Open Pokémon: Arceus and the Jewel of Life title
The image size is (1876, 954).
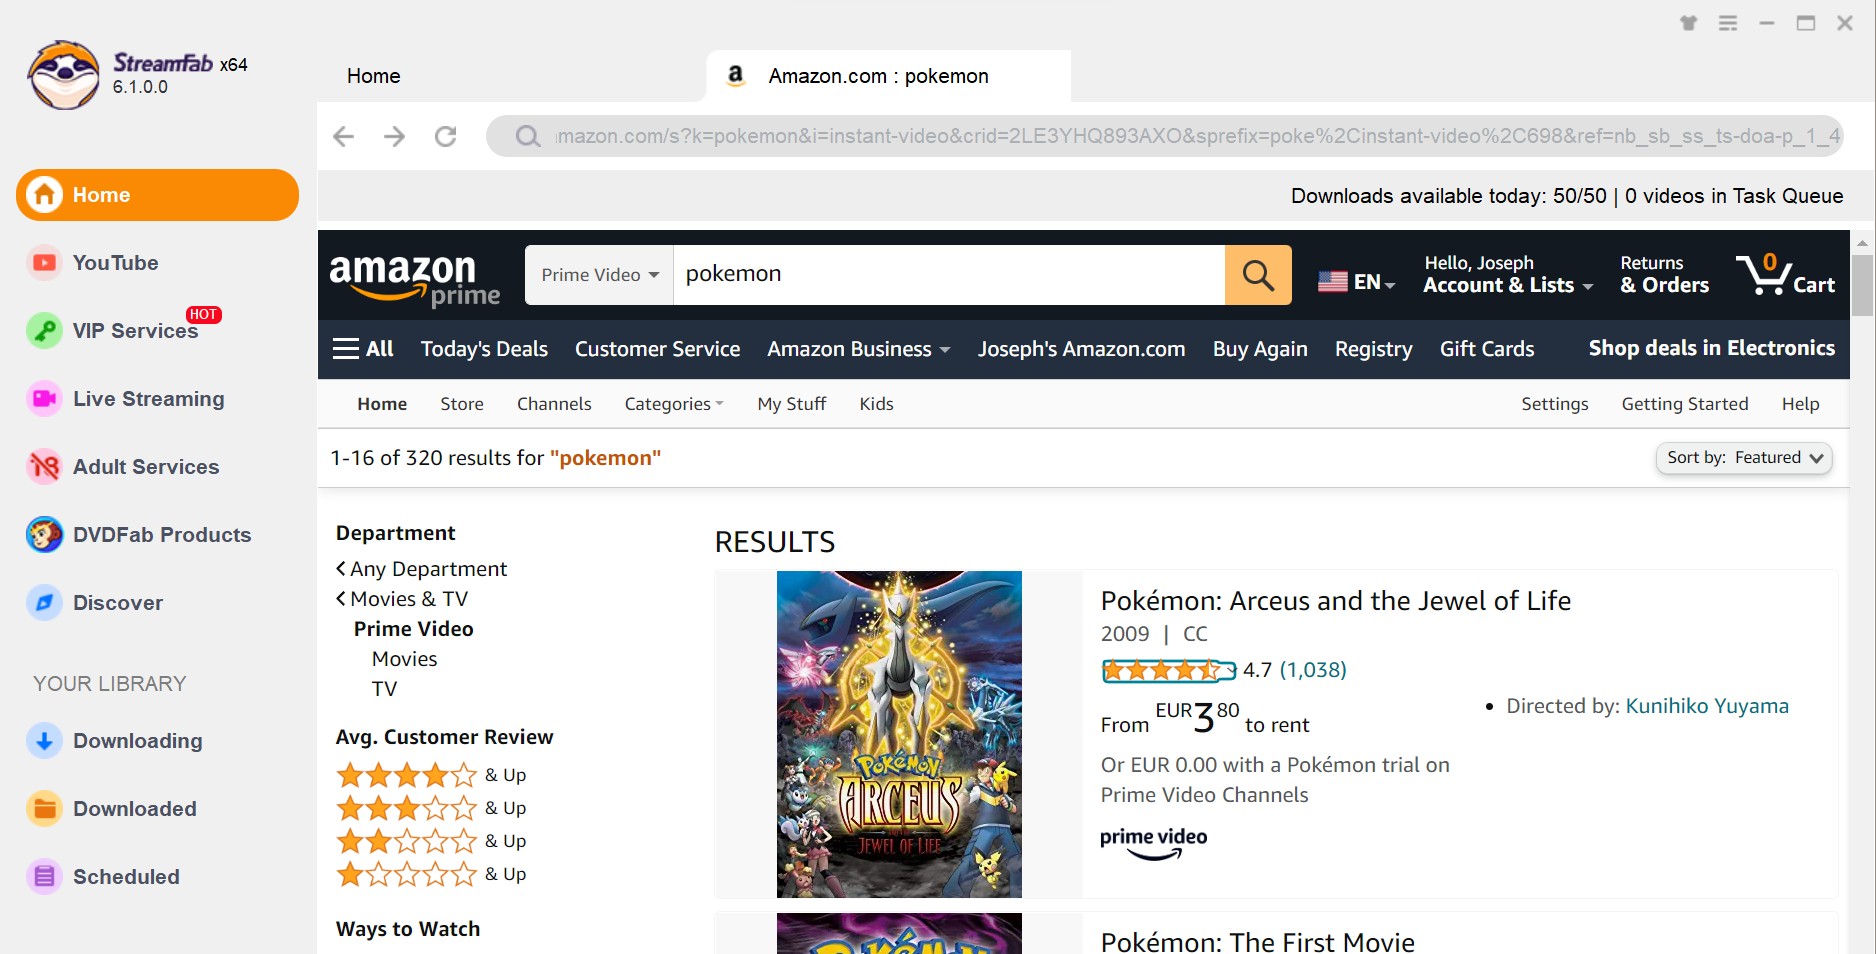coord(1336,601)
